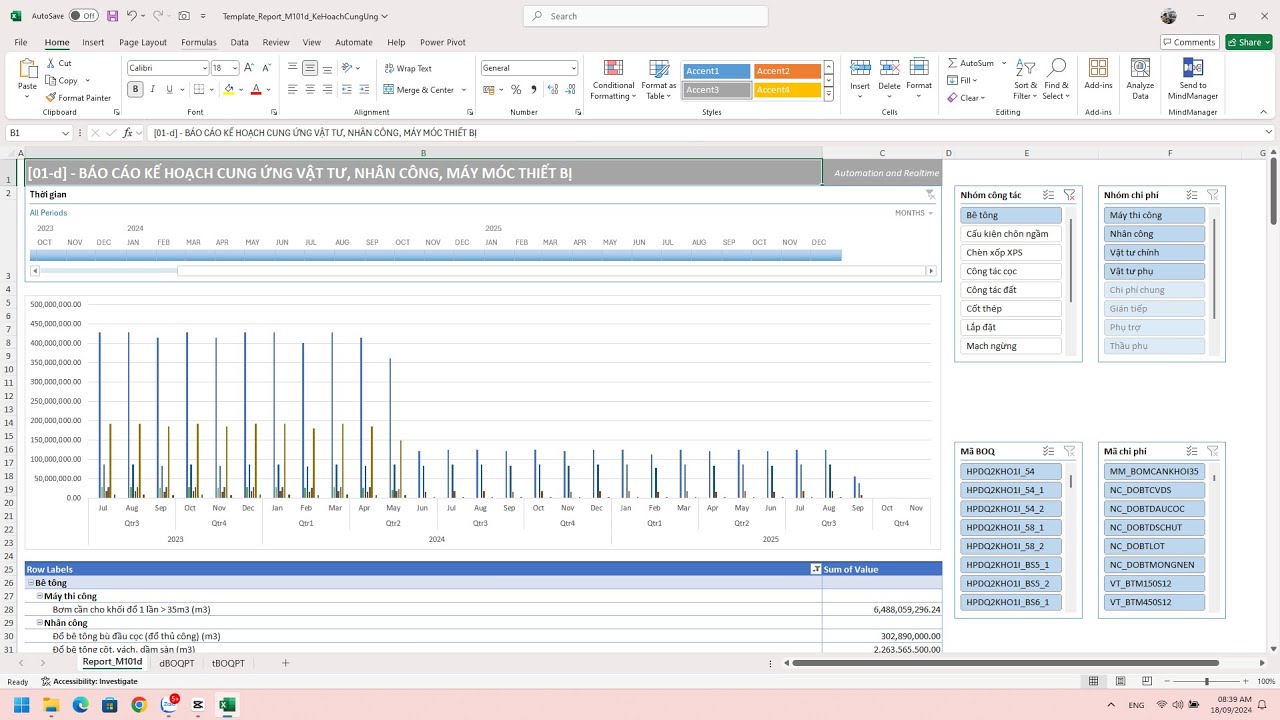Clear the Thời gian timeline filter
Image resolution: width=1280 pixels, height=720 pixels.
[x=930, y=194]
